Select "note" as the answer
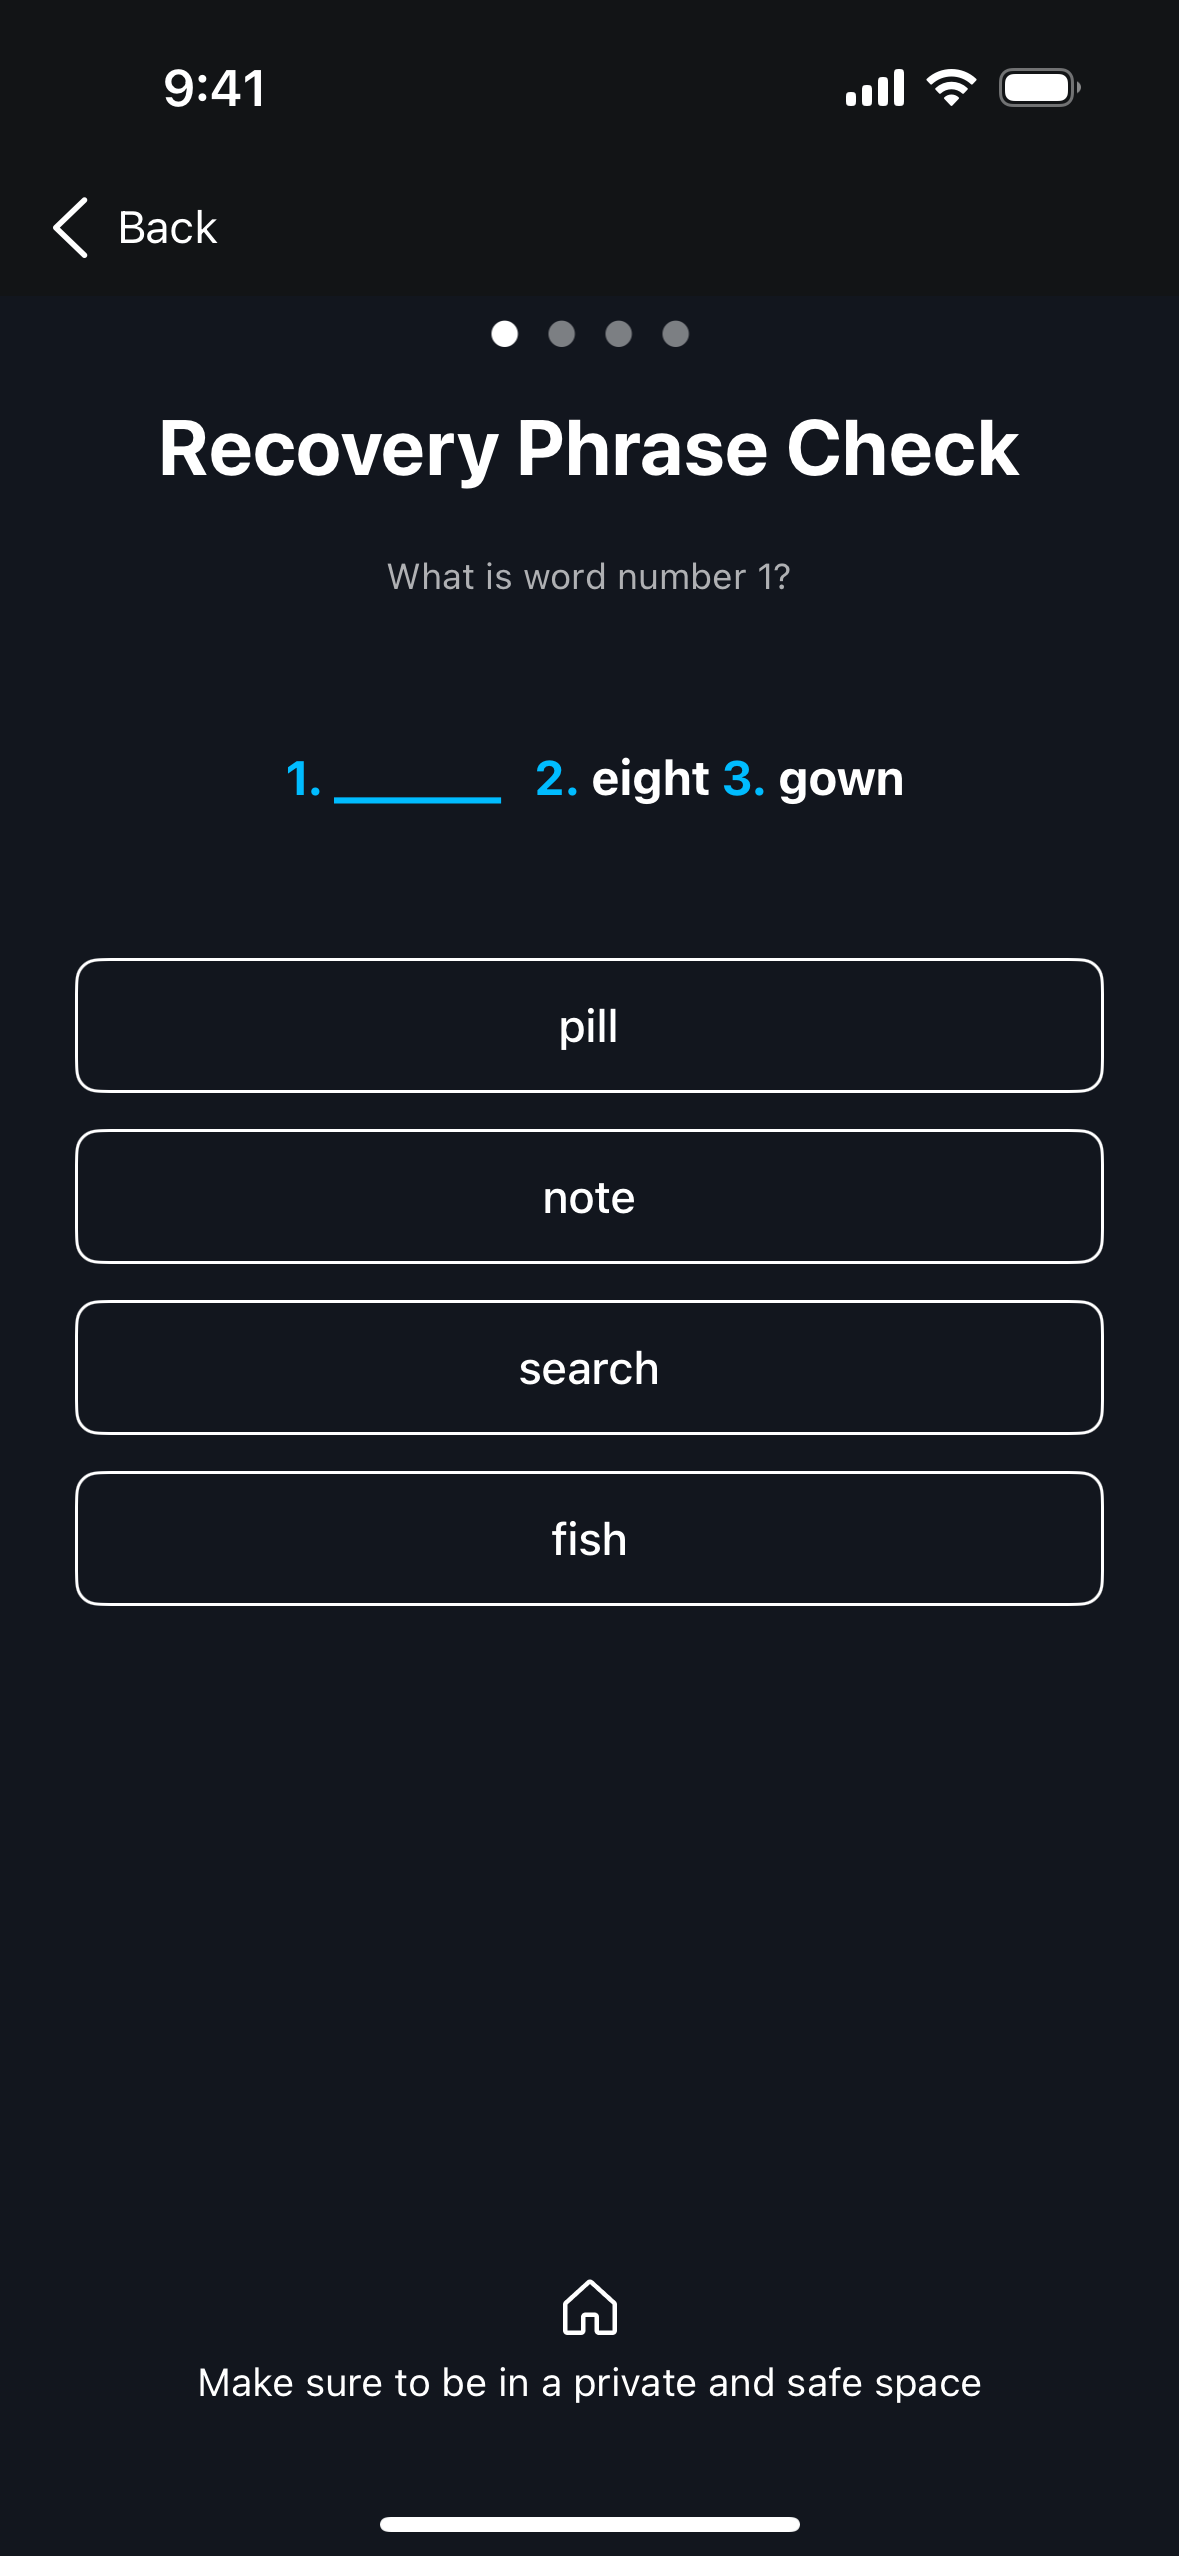This screenshot has height=2556, width=1179. (x=589, y=1197)
